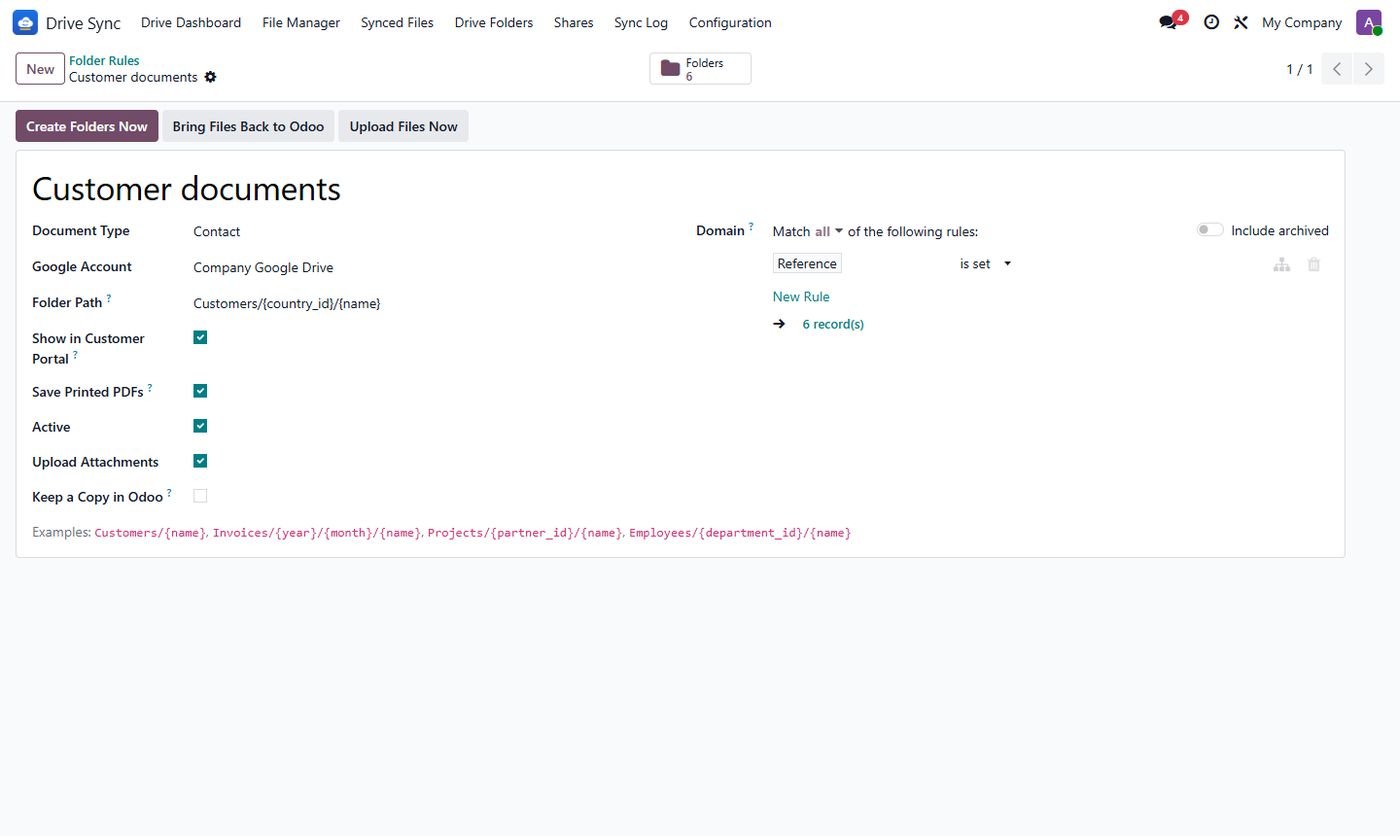Open the debug tools wrench icon
The width and height of the screenshot is (1400, 836).
click(1240, 22)
